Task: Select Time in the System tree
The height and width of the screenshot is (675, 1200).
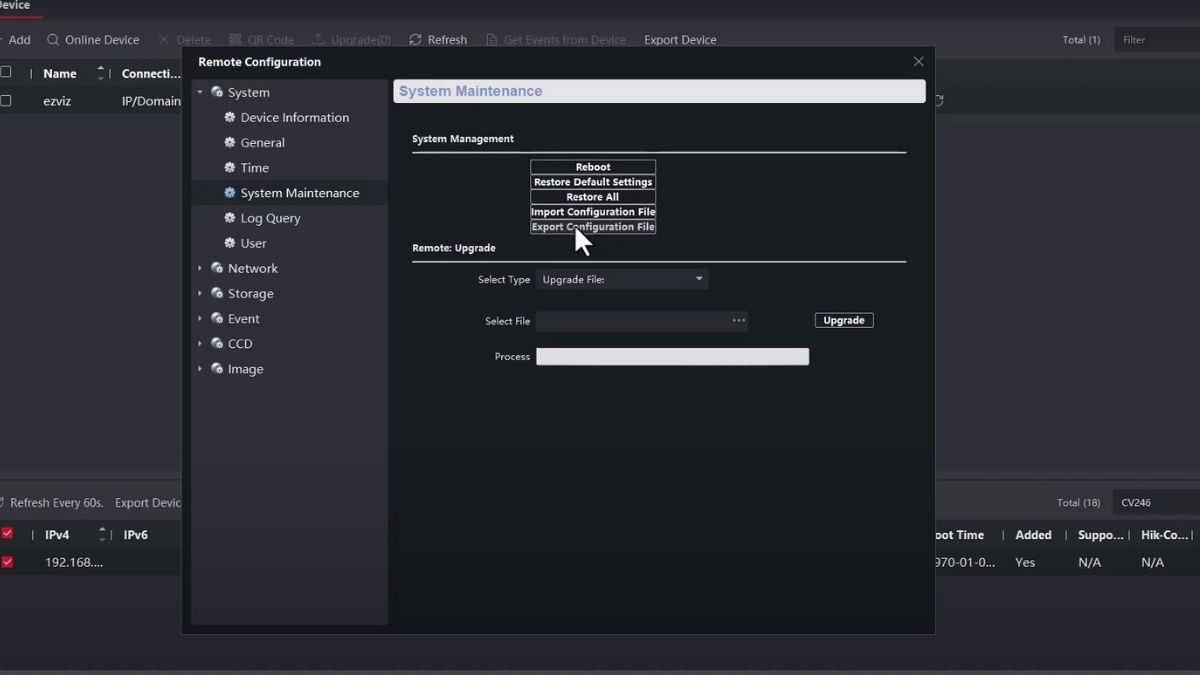Action: pyautogui.click(x=254, y=168)
